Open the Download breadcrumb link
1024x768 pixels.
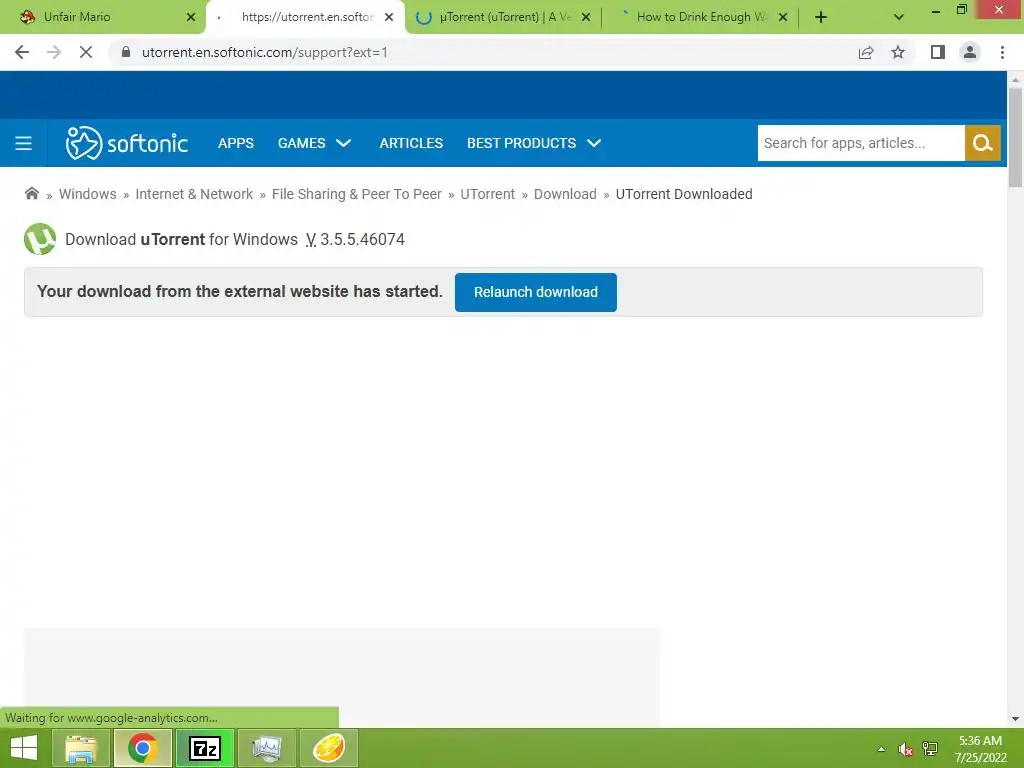(x=565, y=194)
